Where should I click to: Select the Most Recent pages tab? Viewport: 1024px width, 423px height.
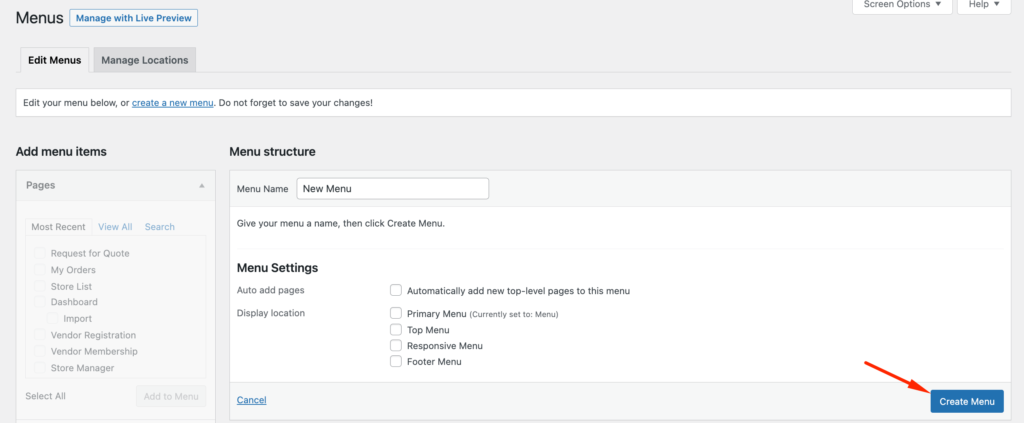[x=58, y=227]
